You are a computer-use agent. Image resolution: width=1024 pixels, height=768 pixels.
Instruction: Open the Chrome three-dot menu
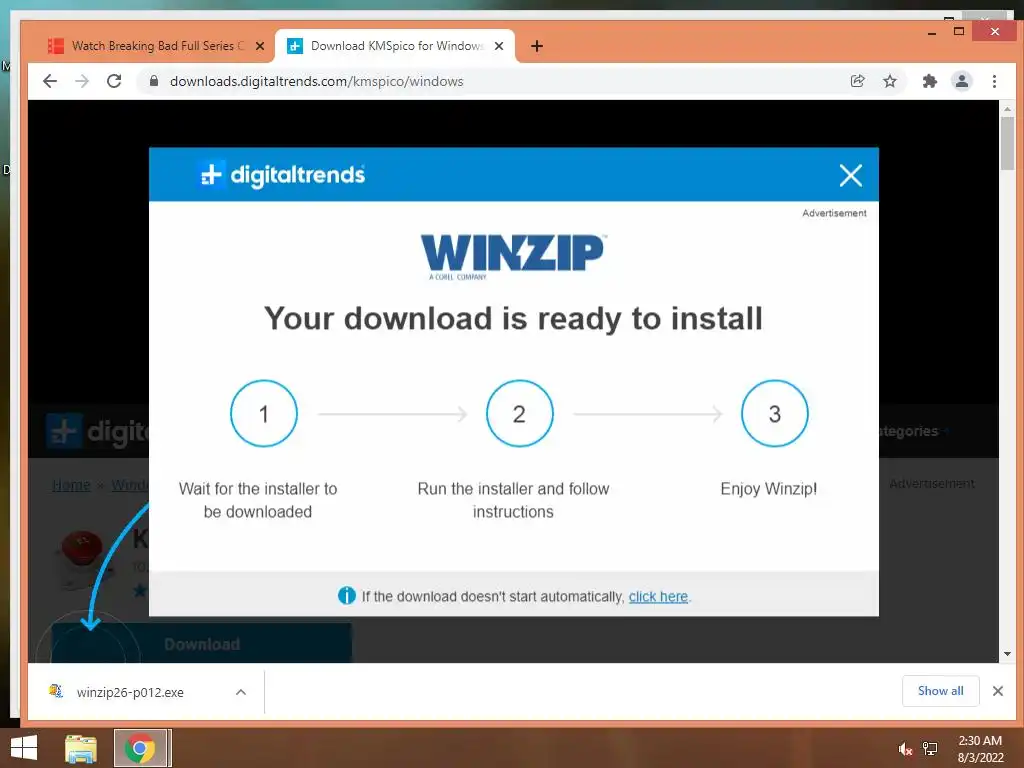point(994,81)
